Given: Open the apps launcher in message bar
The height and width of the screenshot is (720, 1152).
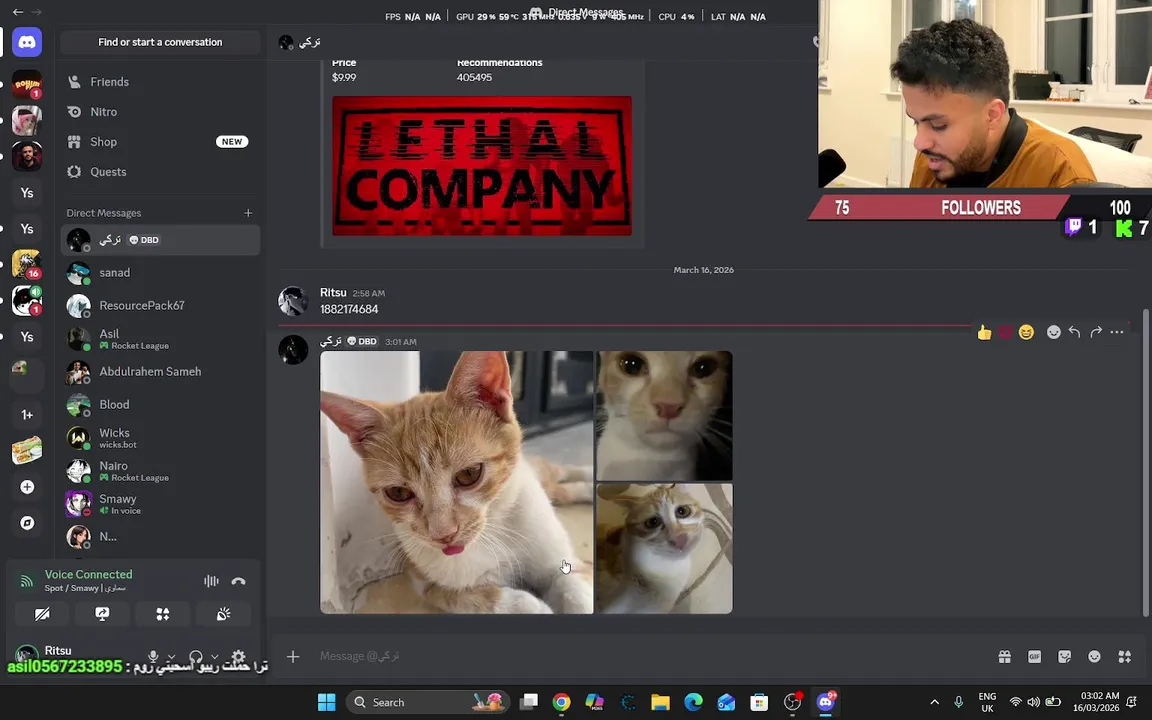Looking at the screenshot, I should tap(1125, 657).
